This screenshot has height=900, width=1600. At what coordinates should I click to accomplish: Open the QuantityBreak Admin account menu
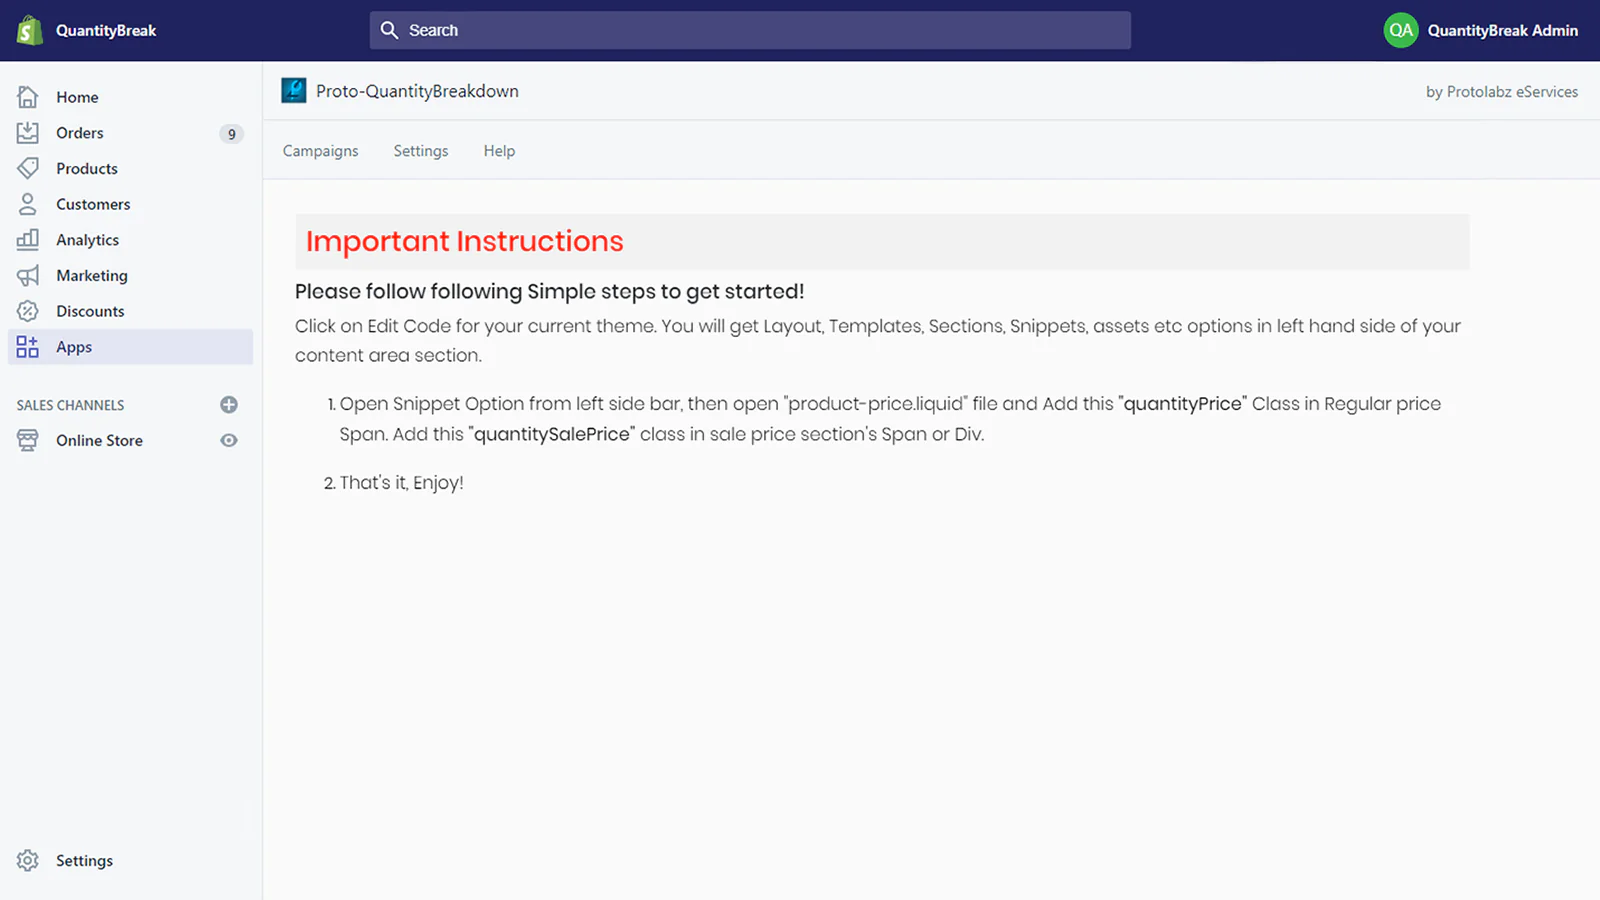tap(1481, 30)
